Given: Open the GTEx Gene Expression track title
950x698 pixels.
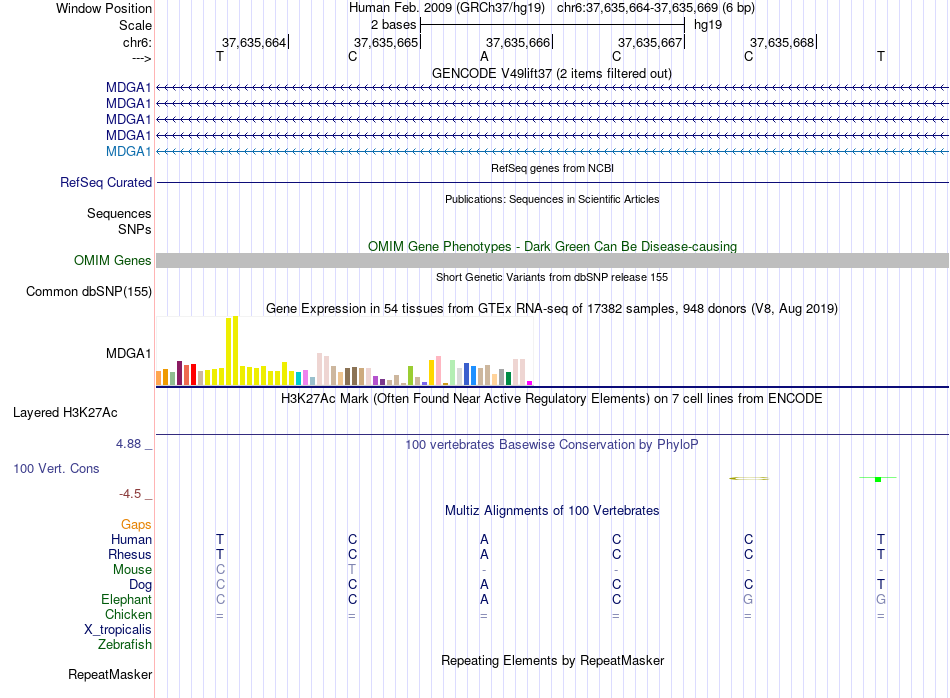Looking at the screenshot, I should [x=552, y=308].
